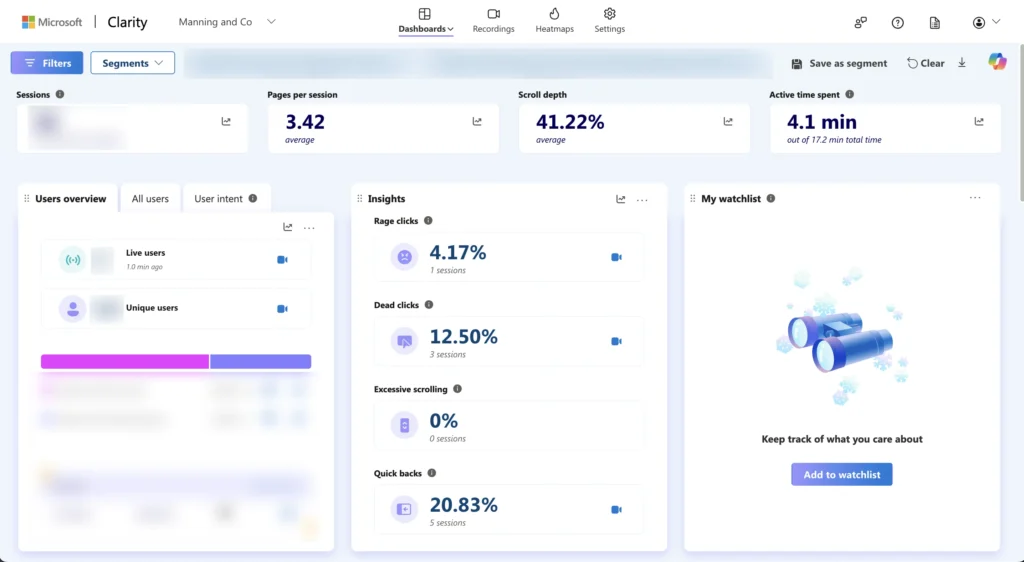Select the User intent tab
The width and height of the screenshot is (1024, 562).
(225, 199)
